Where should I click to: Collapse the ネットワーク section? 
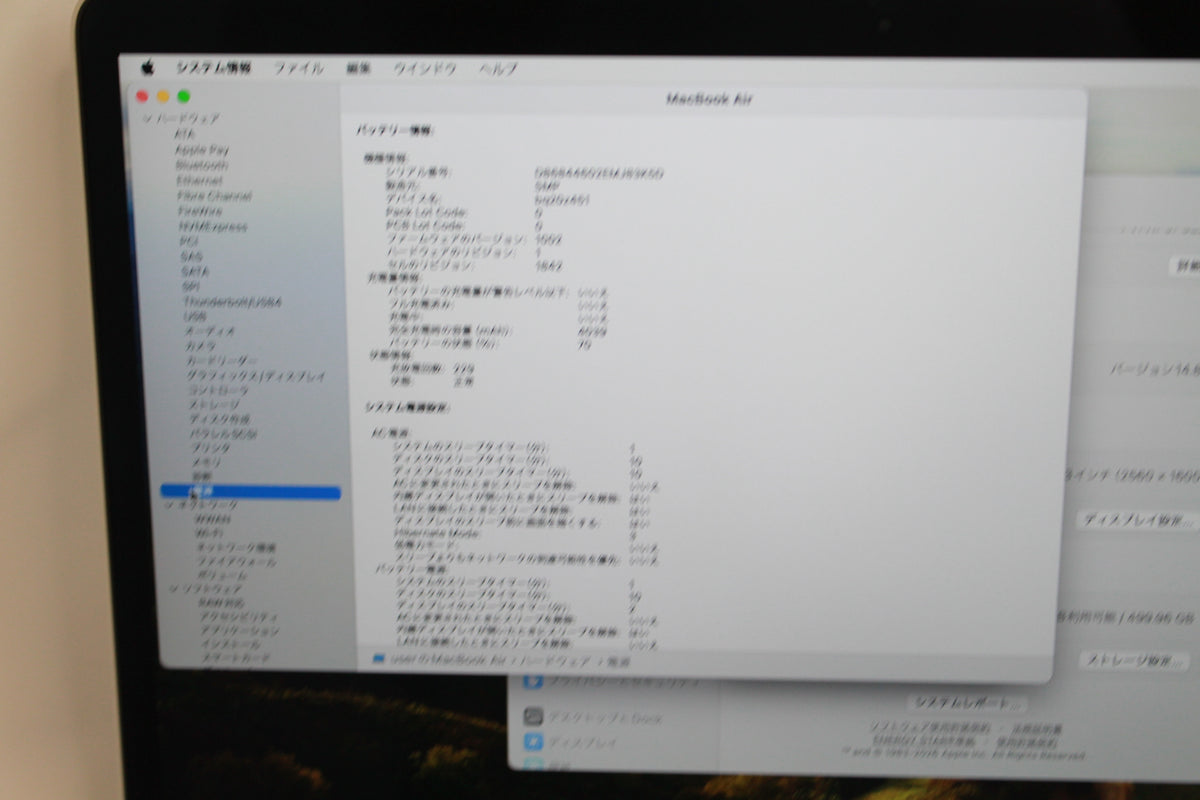pyautogui.click(x=169, y=506)
